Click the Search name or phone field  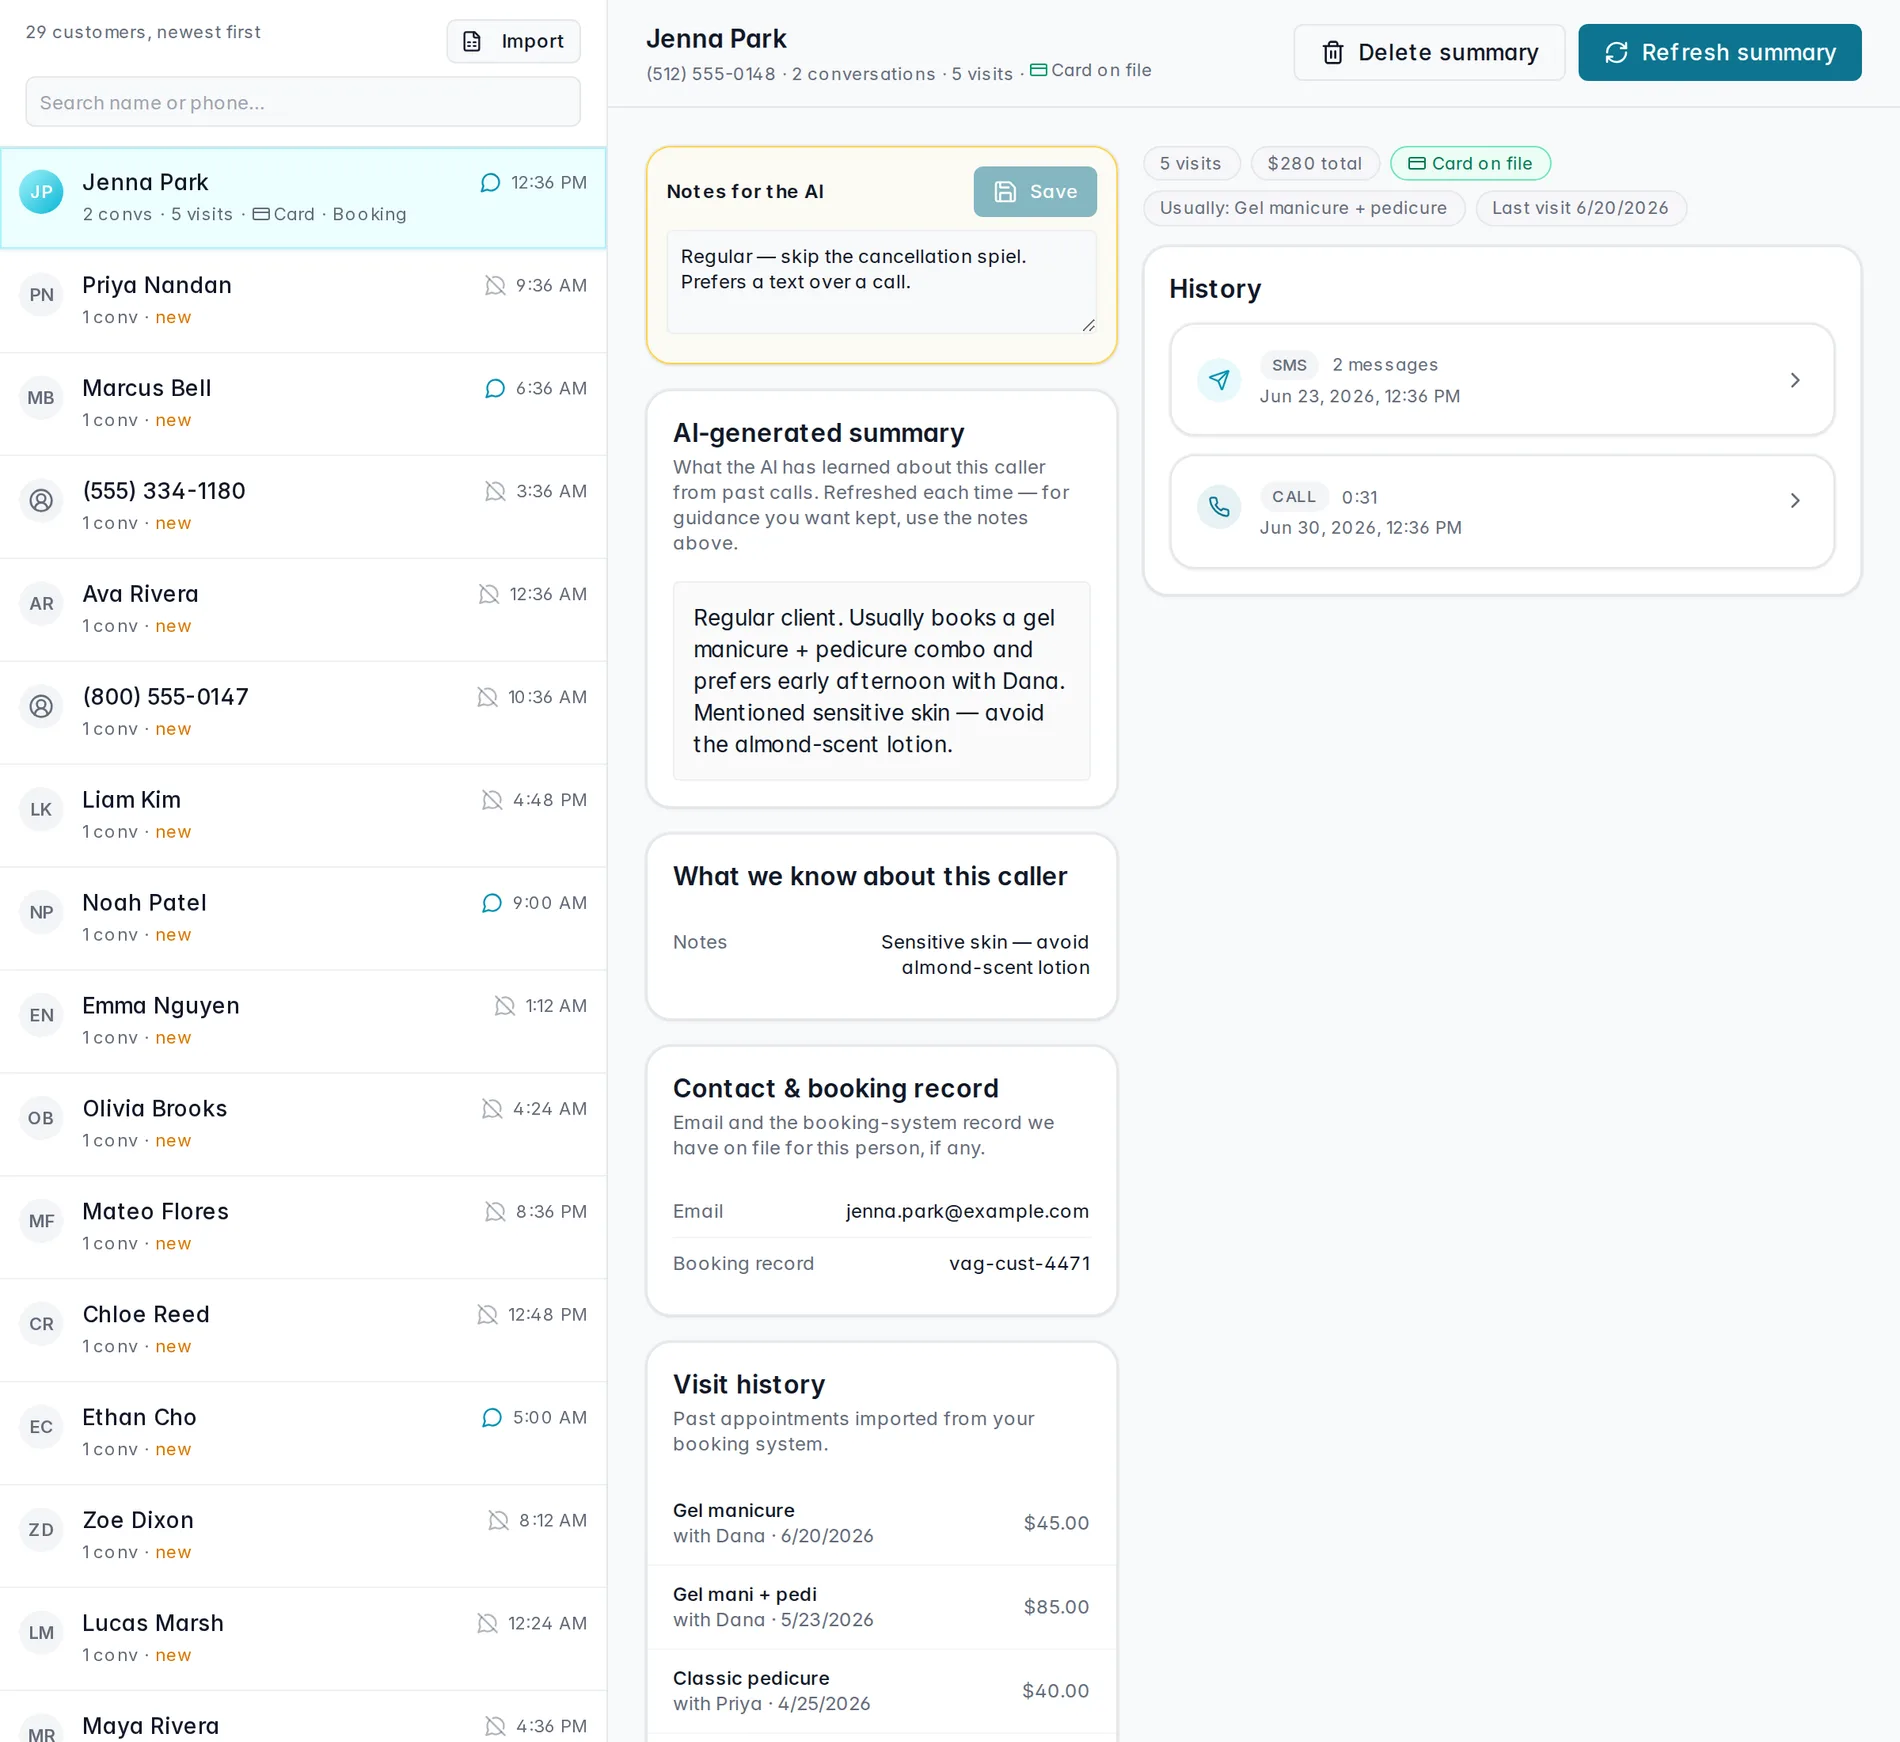(x=303, y=102)
